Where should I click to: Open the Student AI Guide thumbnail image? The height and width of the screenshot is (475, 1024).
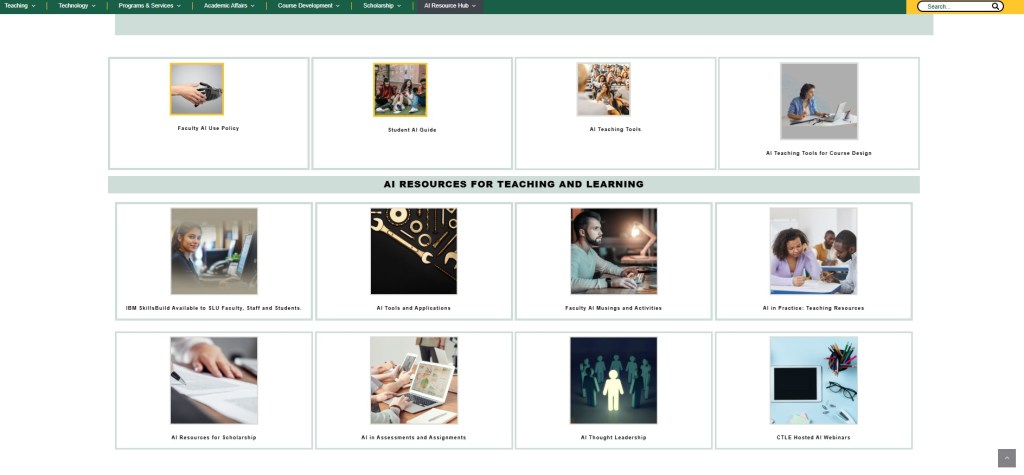pyautogui.click(x=400, y=90)
